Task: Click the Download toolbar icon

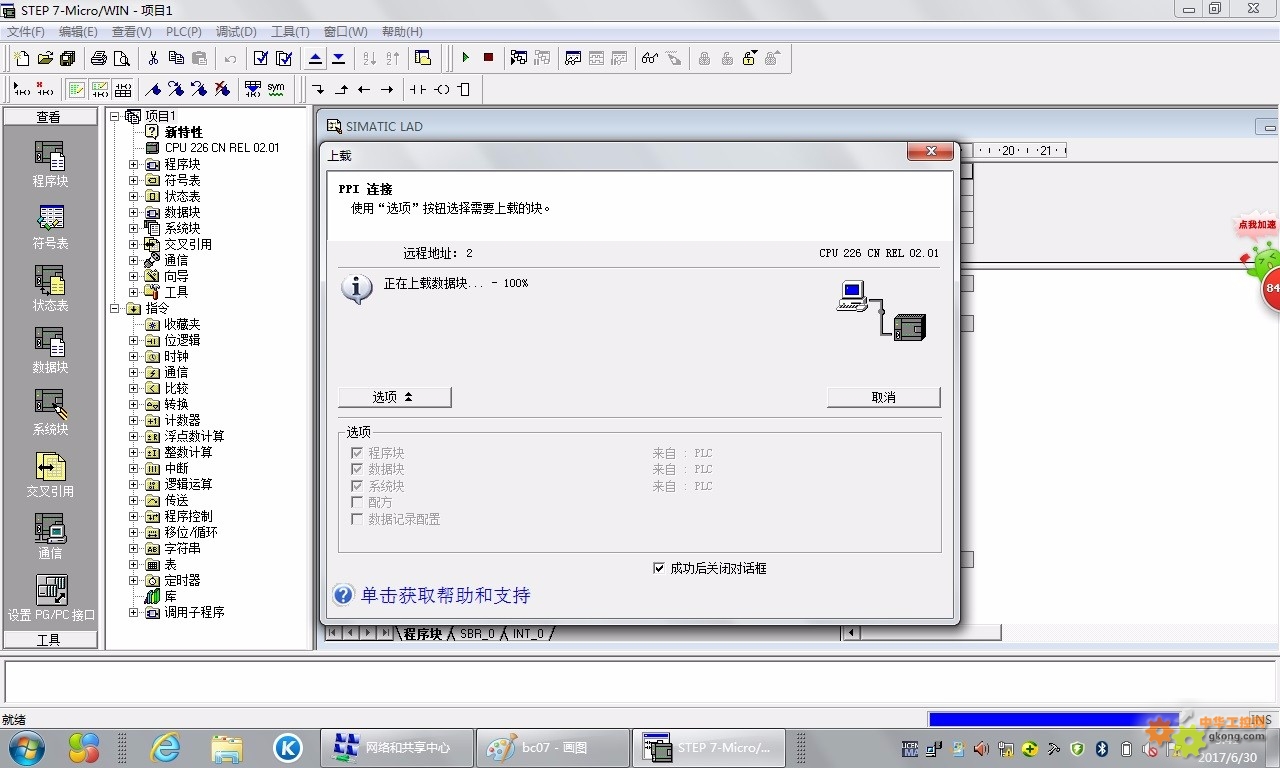Action: 339,58
